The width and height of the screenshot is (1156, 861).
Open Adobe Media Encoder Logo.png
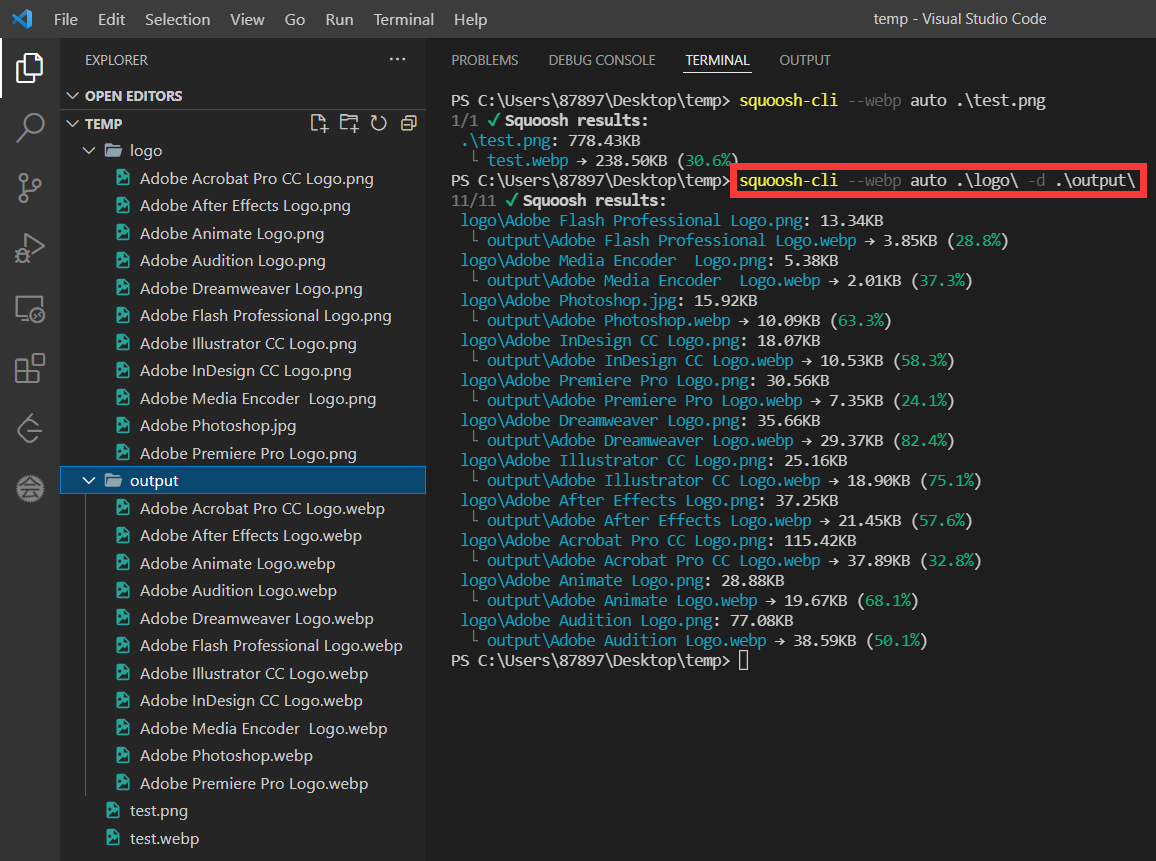(258, 399)
